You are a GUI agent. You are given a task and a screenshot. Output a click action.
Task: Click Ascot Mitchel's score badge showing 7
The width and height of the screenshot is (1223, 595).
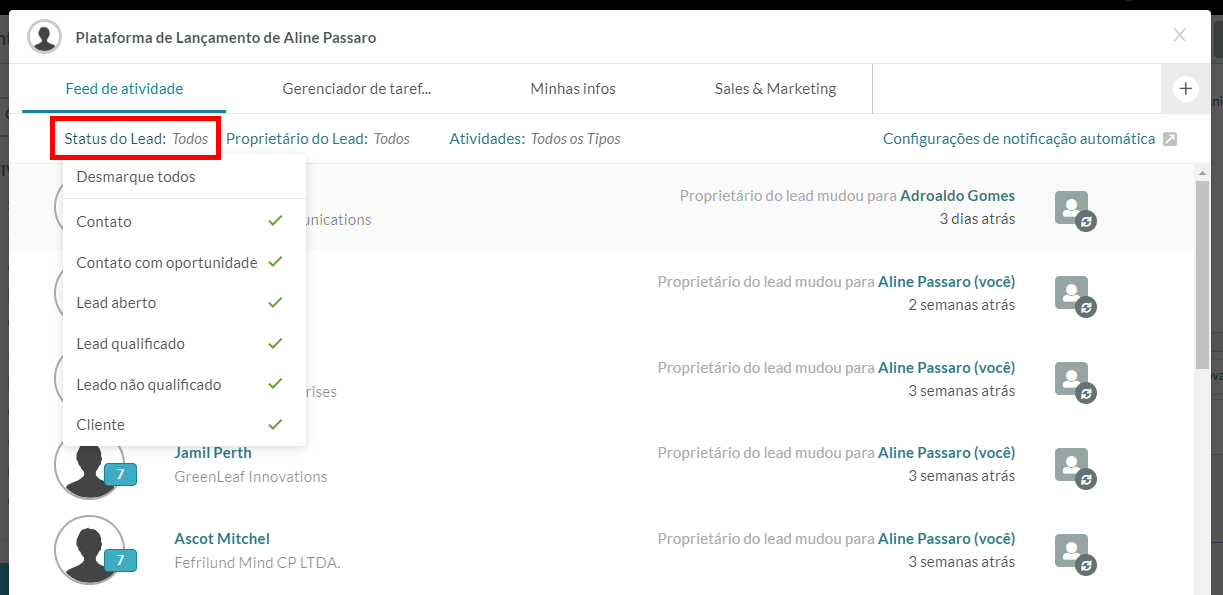click(x=120, y=560)
